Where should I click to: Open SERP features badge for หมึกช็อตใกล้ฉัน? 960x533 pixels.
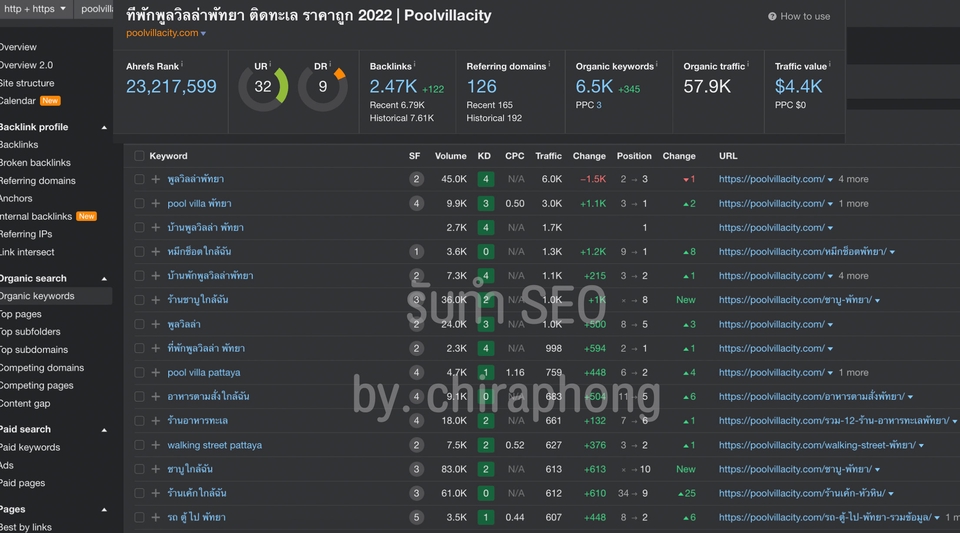coord(416,252)
